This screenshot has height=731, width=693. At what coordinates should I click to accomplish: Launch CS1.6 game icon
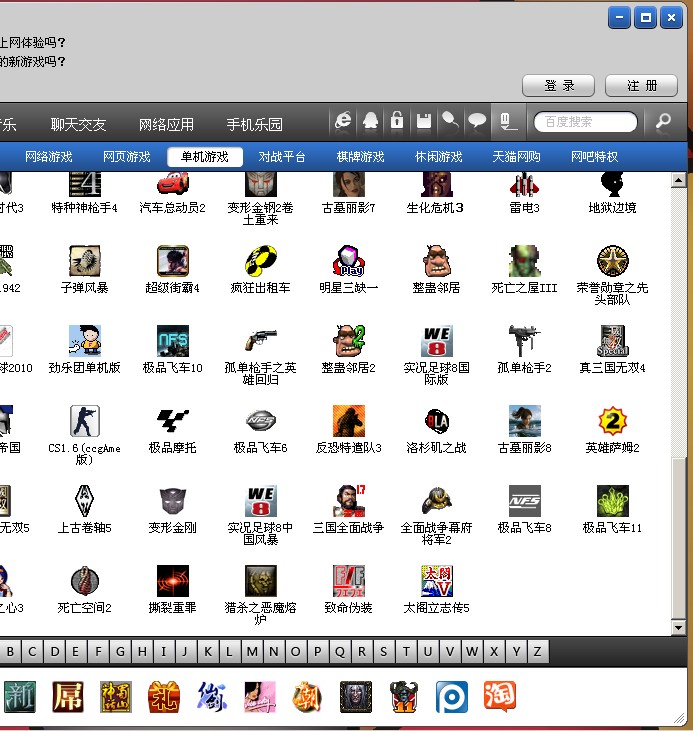point(85,421)
